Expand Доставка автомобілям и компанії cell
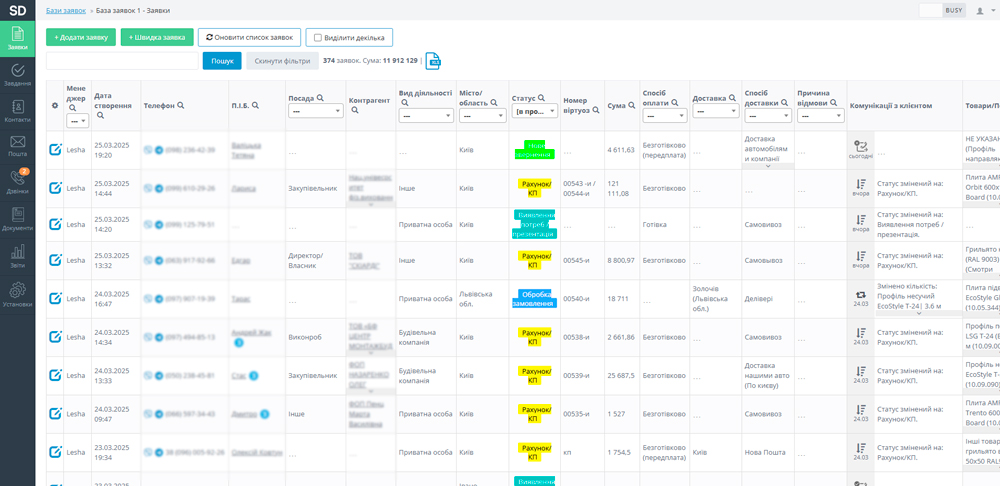The width and height of the screenshot is (1000, 486). tap(768, 166)
